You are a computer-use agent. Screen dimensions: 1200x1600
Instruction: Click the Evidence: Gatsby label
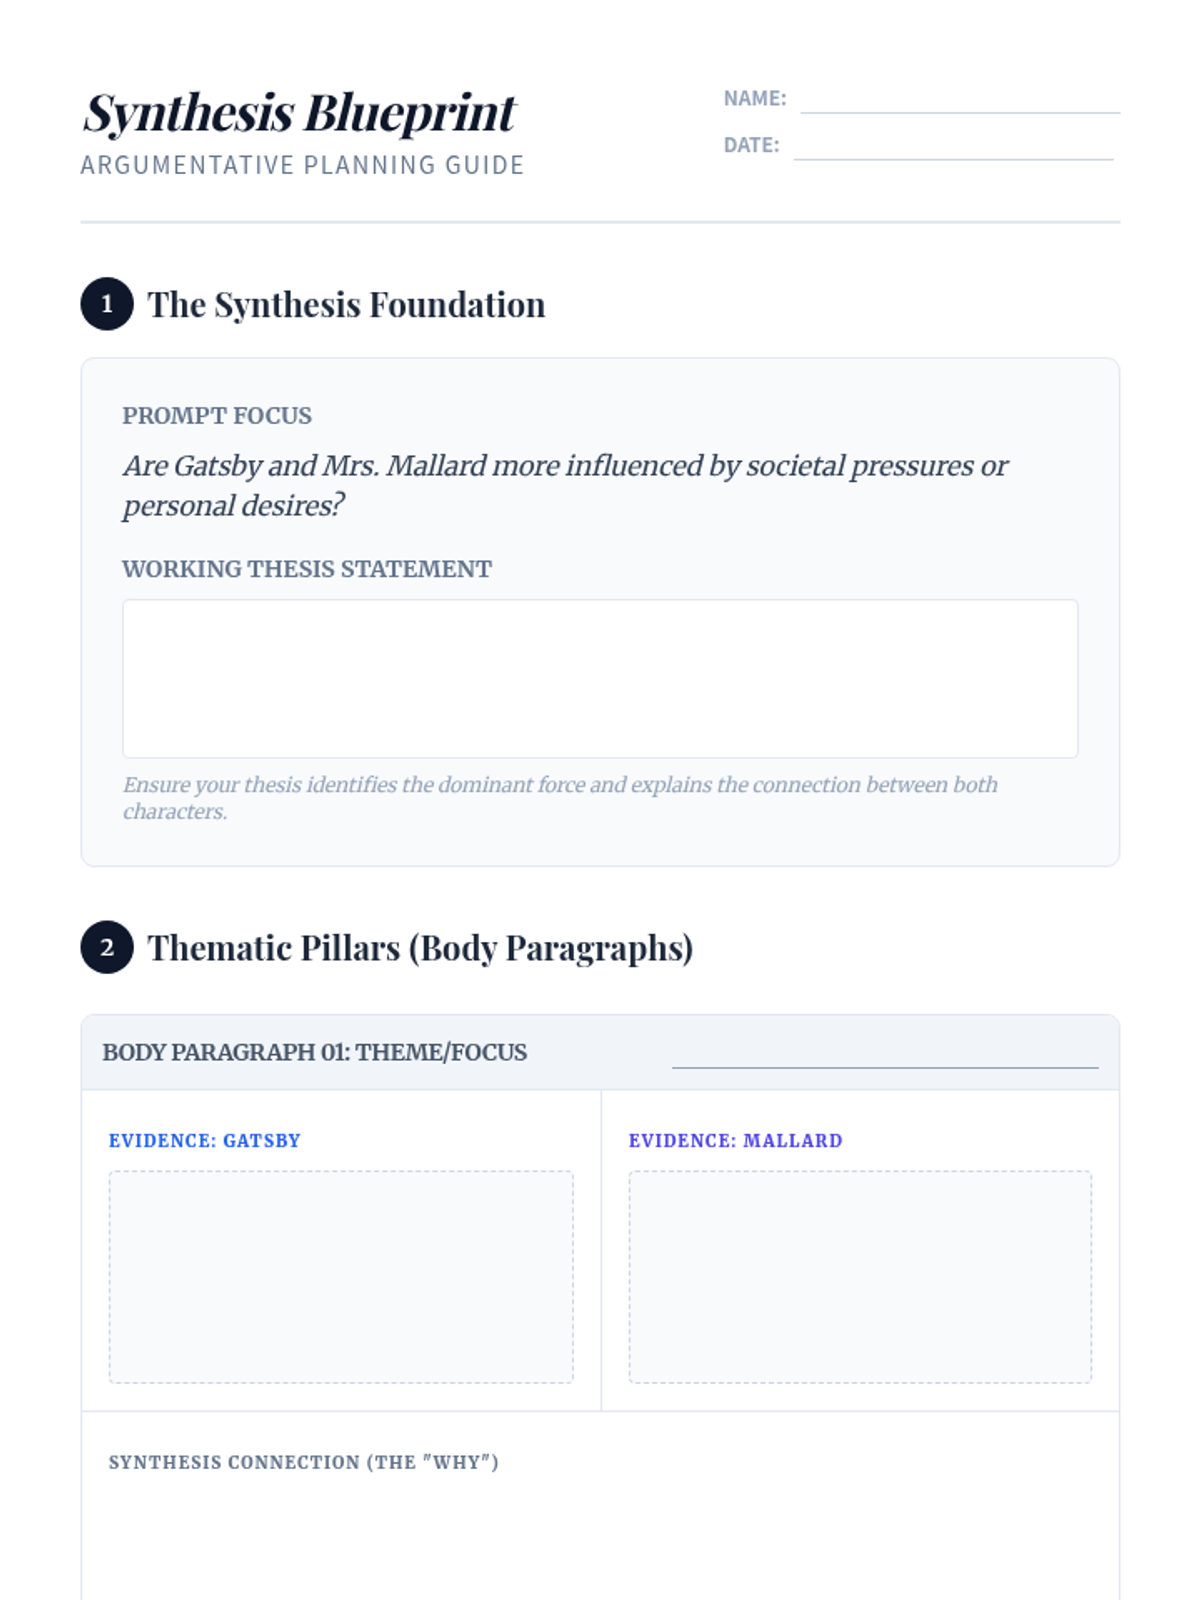(x=204, y=1140)
